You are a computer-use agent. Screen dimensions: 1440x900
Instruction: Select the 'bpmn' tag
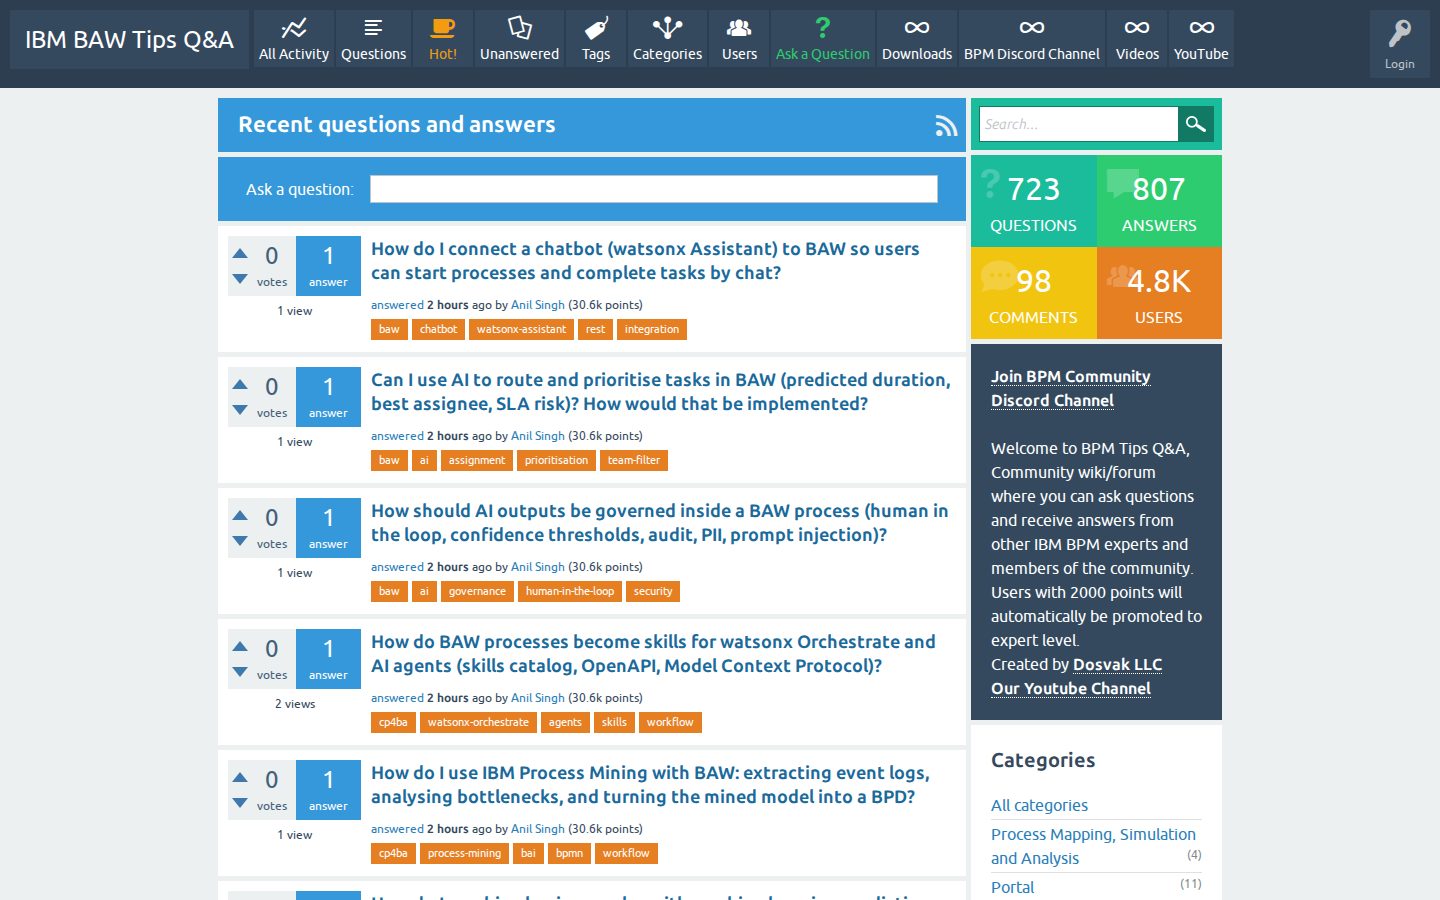coord(569,853)
